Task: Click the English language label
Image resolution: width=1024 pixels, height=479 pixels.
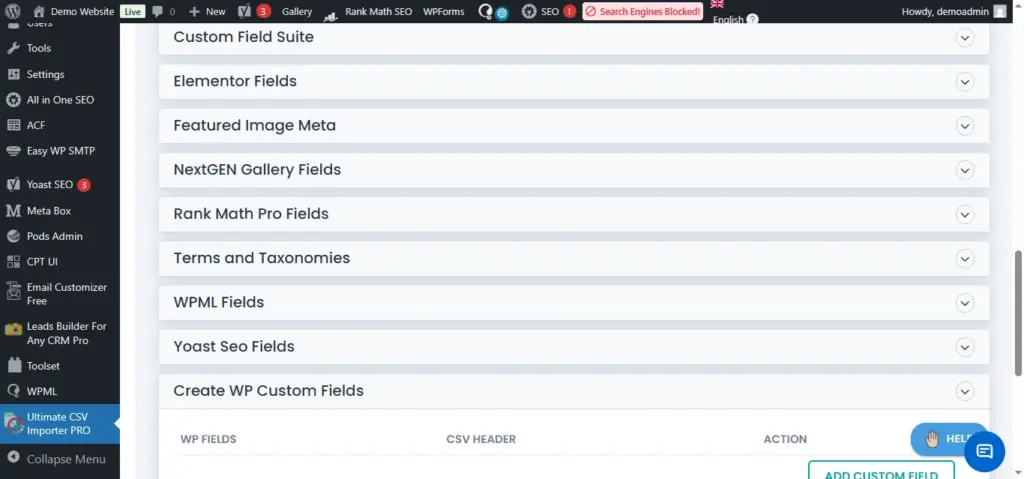Action: point(728,19)
